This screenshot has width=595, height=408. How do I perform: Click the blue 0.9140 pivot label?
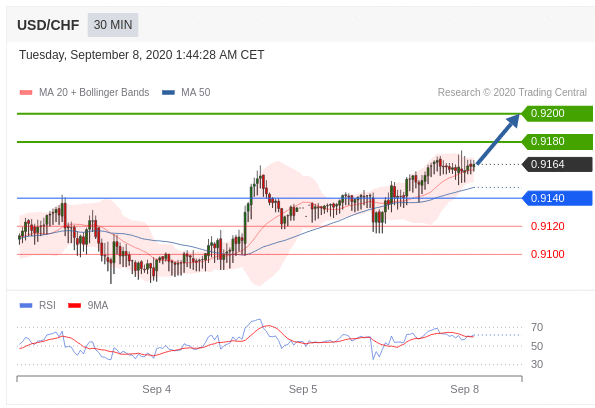pos(557,198)
